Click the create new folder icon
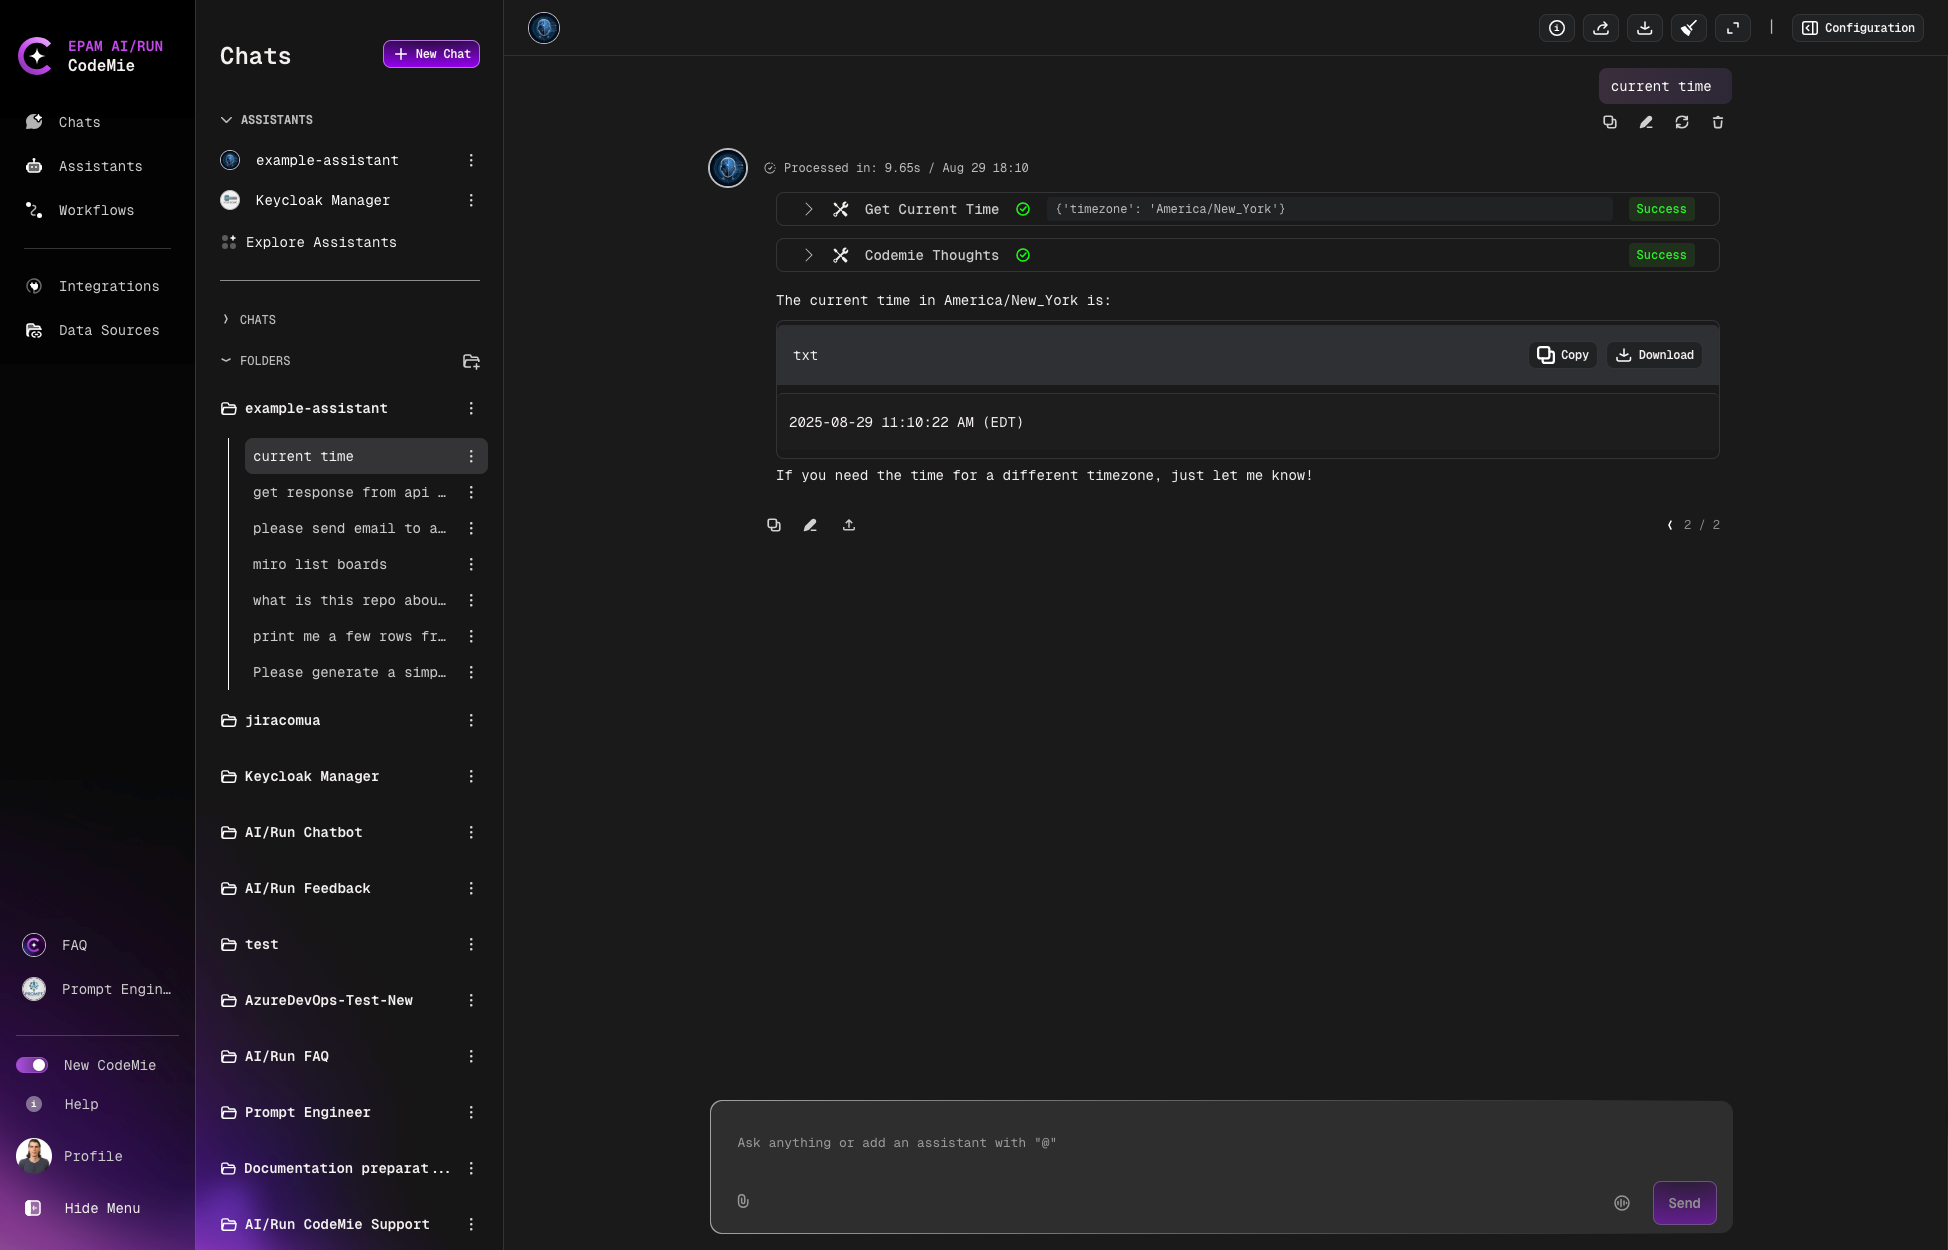Viewport: 1948px width, 1250px height. [471, 361]
